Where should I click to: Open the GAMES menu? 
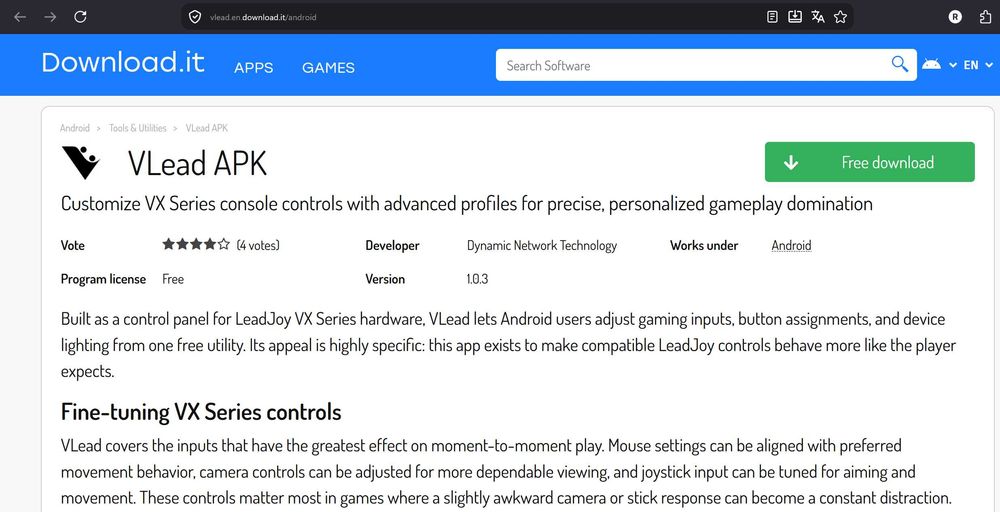click(328, 68)
